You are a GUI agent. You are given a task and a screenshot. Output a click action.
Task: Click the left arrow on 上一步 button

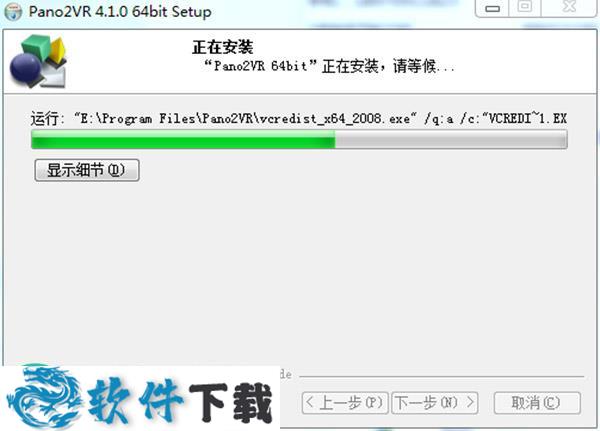[310, 403]
